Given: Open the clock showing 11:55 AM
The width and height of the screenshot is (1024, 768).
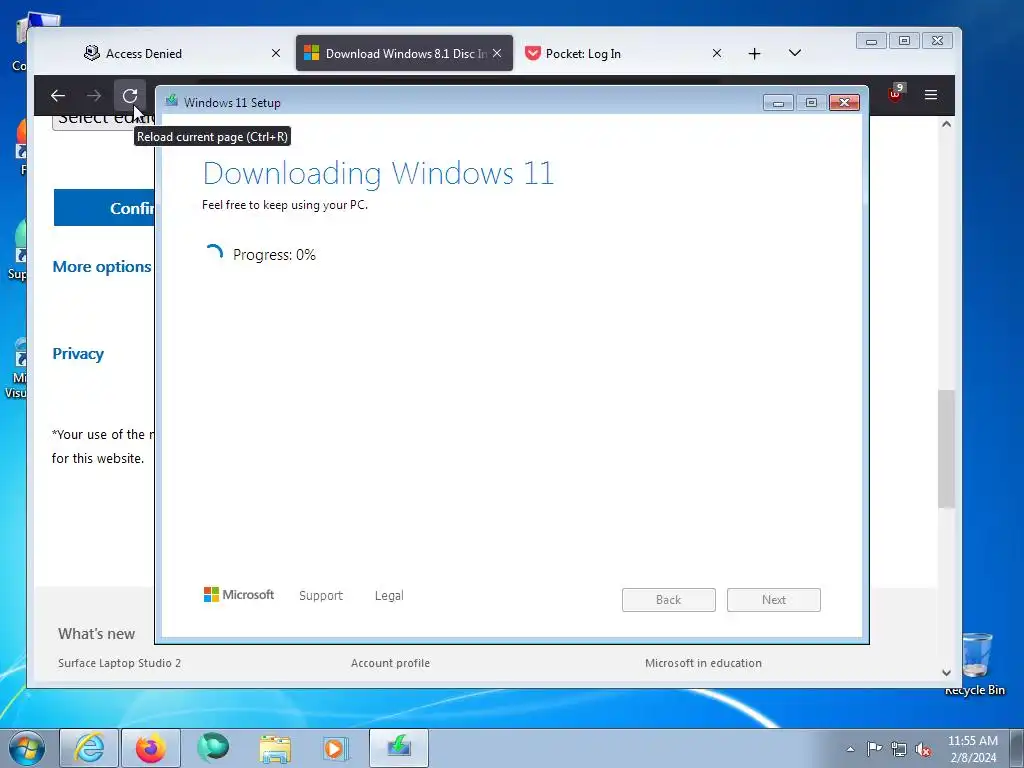Looking at the screenshot, I should point(972,748).
